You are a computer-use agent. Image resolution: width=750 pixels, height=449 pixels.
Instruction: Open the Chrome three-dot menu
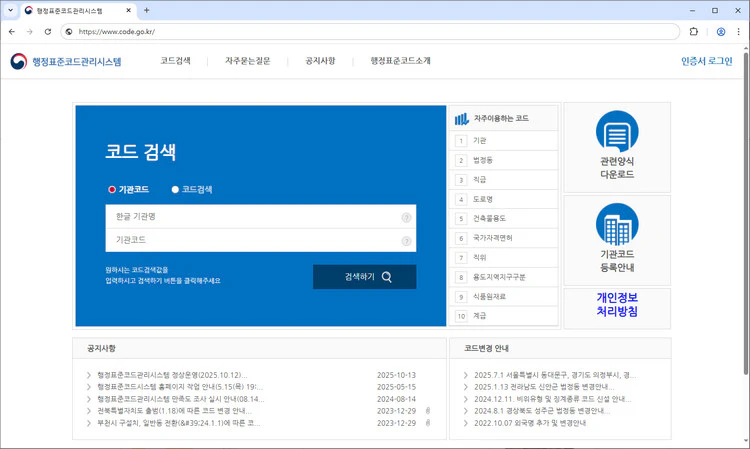[739, 32]
